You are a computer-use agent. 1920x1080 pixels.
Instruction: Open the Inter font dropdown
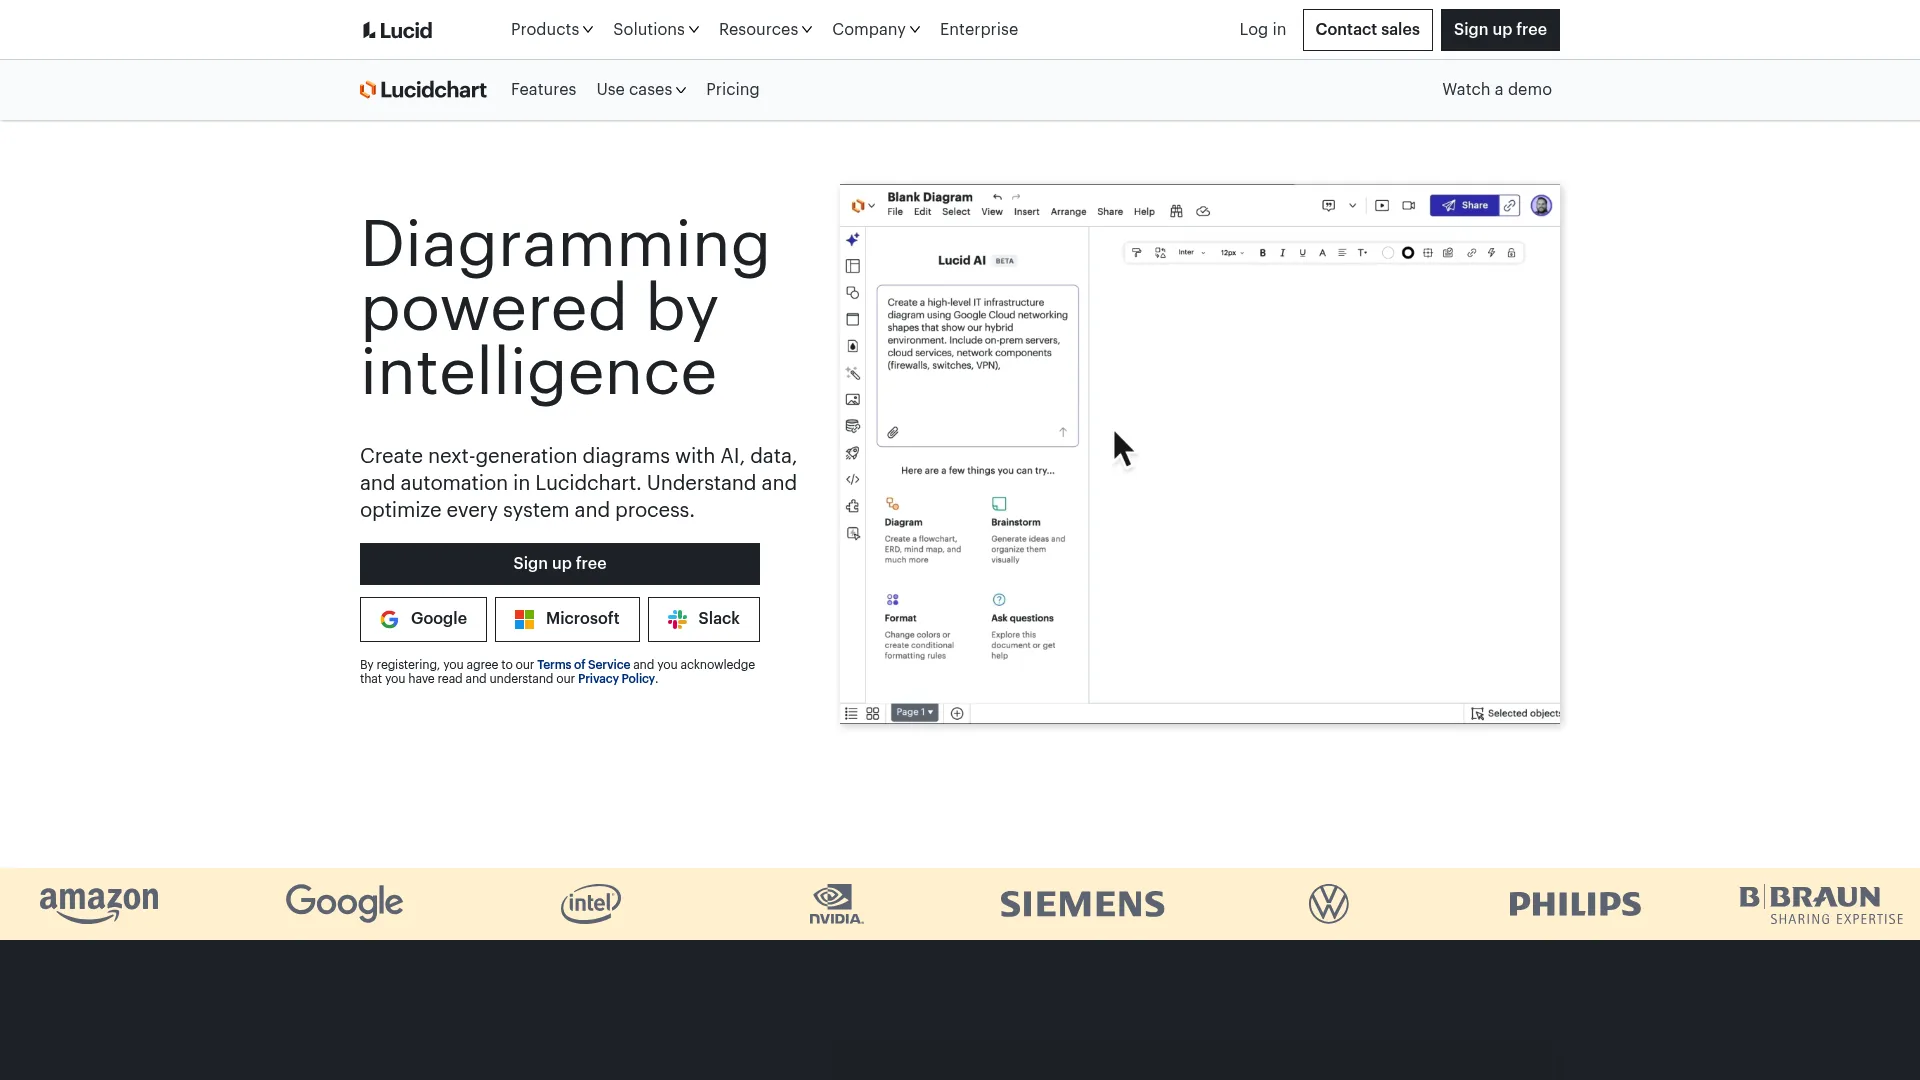1192,253
